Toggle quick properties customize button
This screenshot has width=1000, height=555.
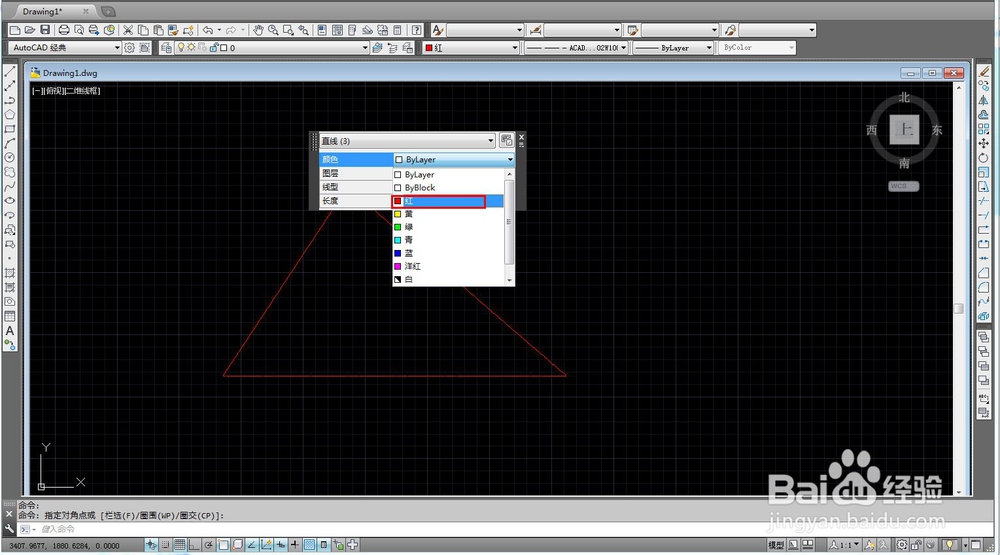506,140
